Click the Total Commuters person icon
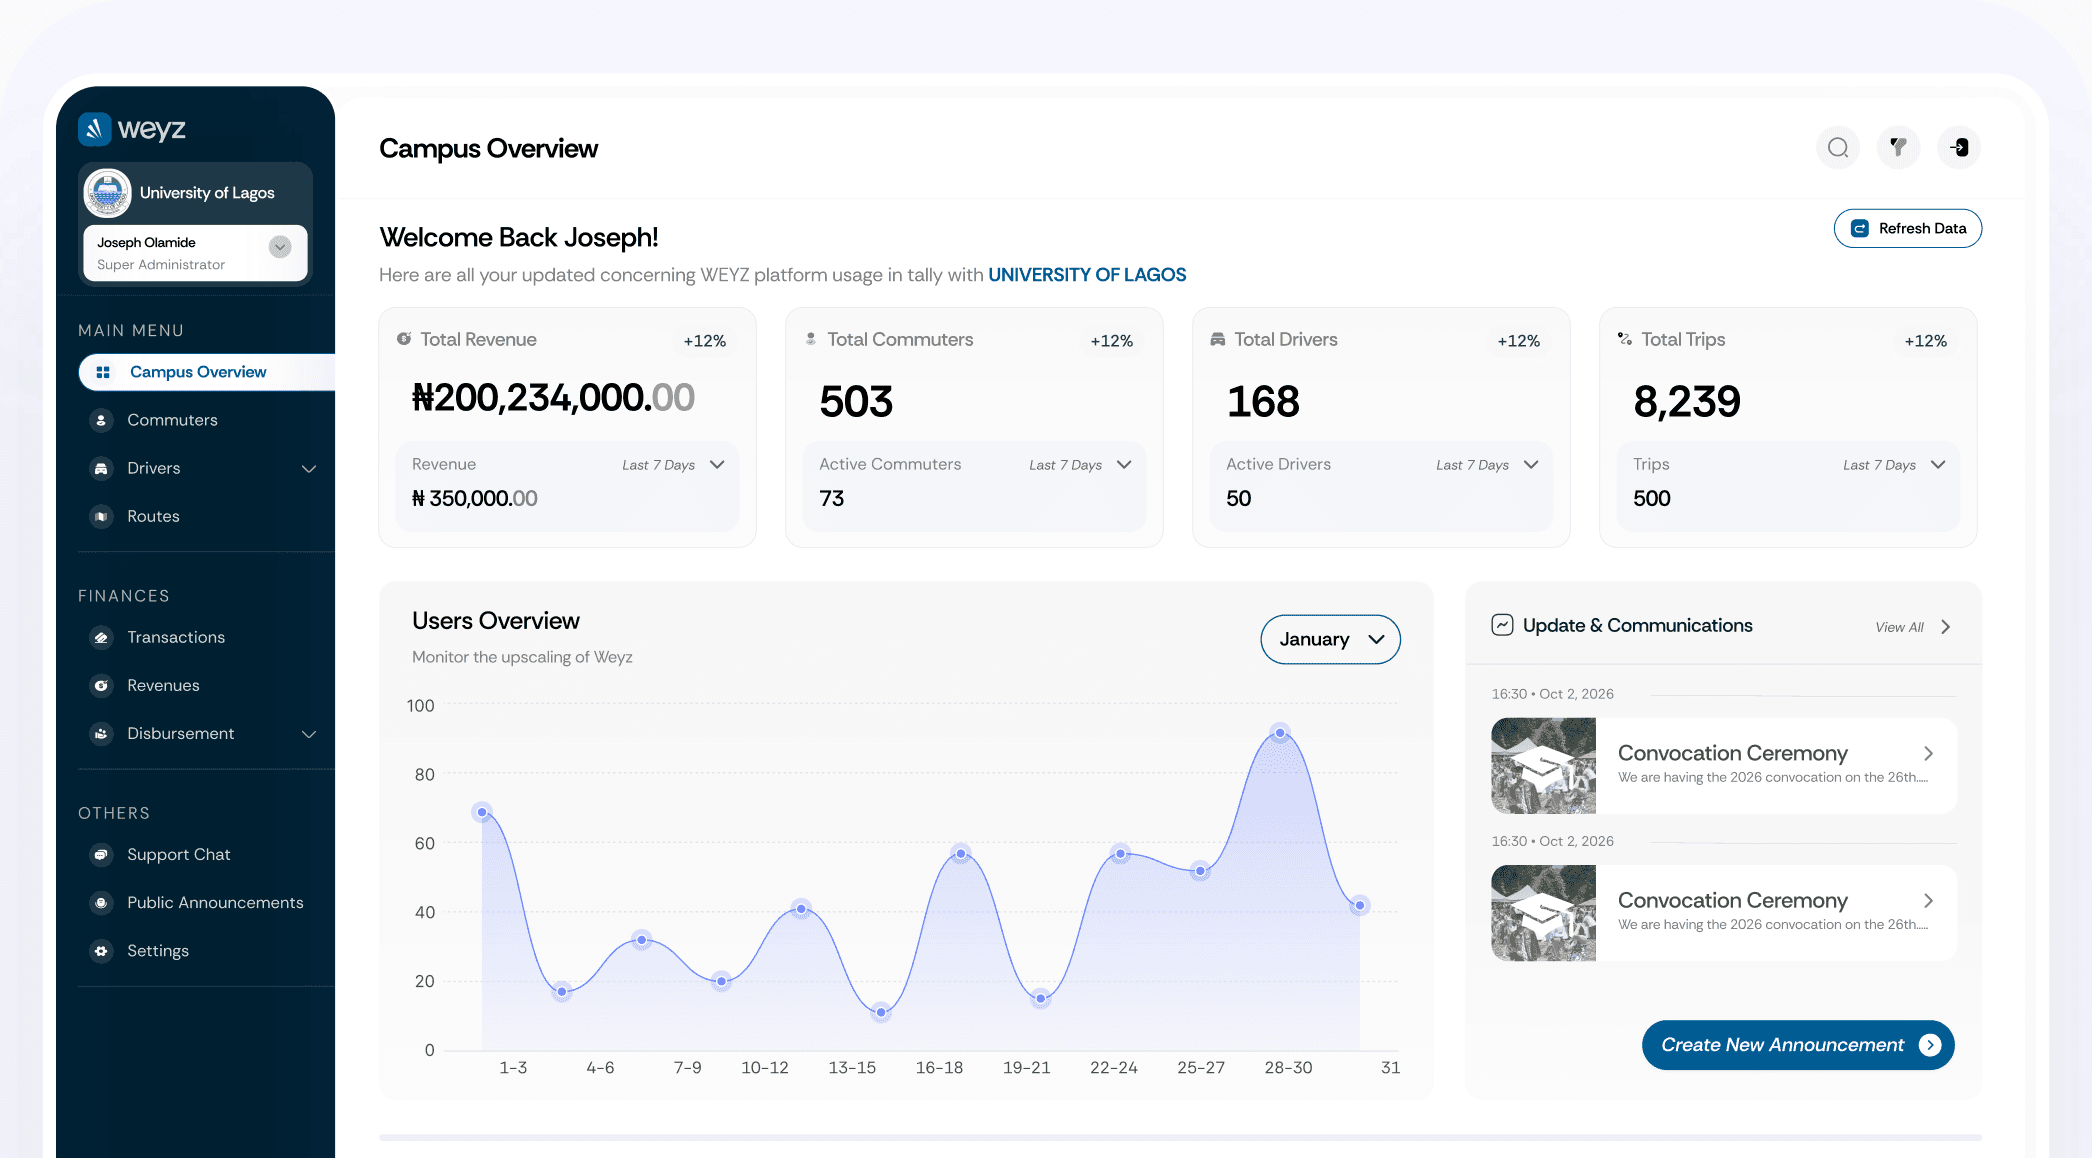2092x1158 pixels. pyautogui.click(x=811, y=339)
